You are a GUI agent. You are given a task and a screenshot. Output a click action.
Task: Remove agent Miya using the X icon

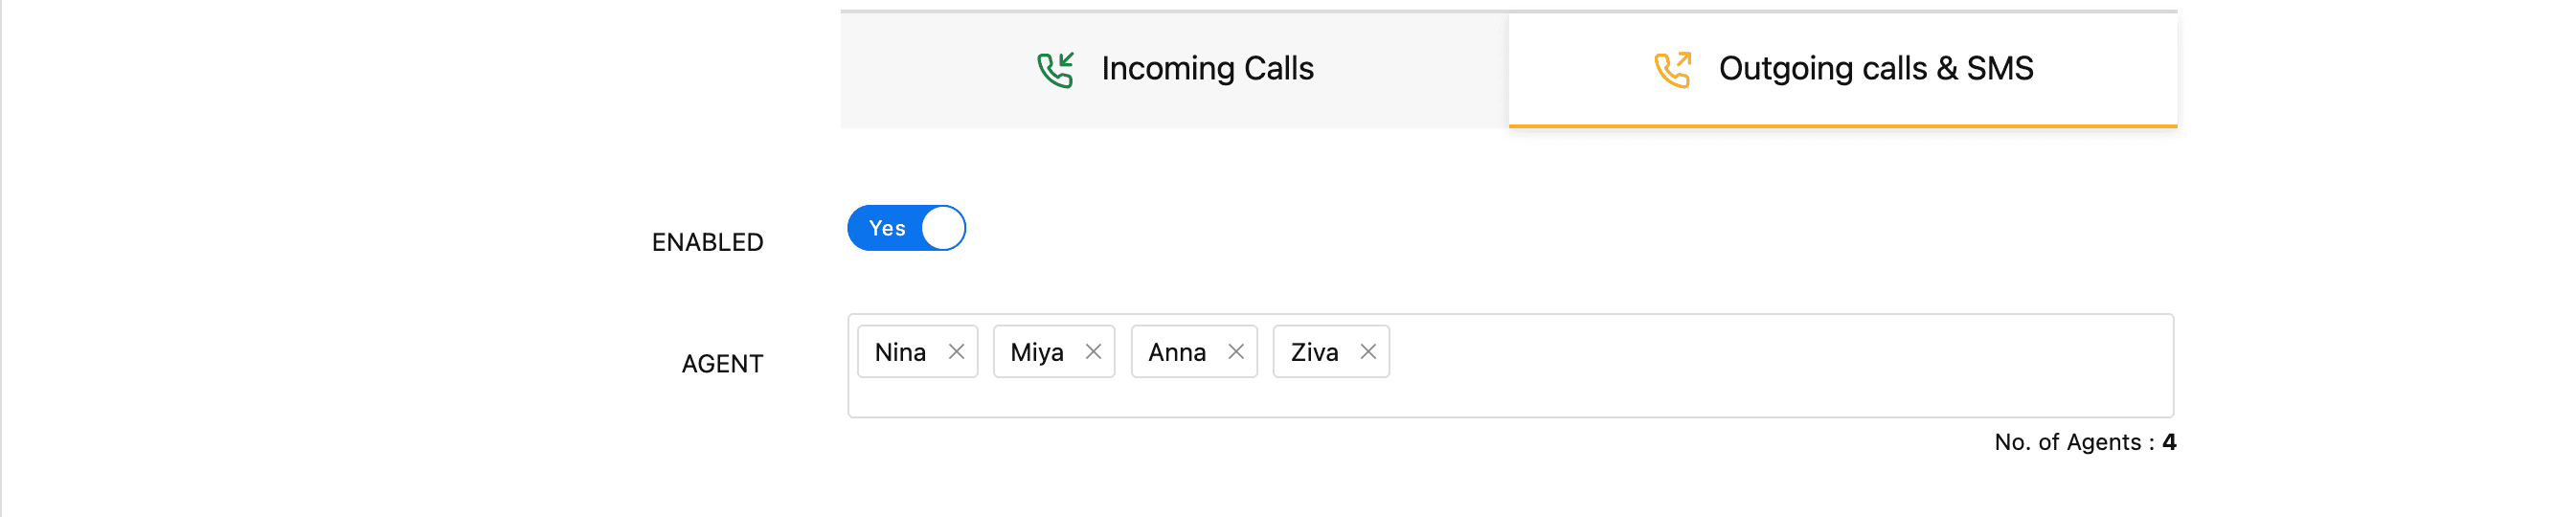pos(1093,352)
